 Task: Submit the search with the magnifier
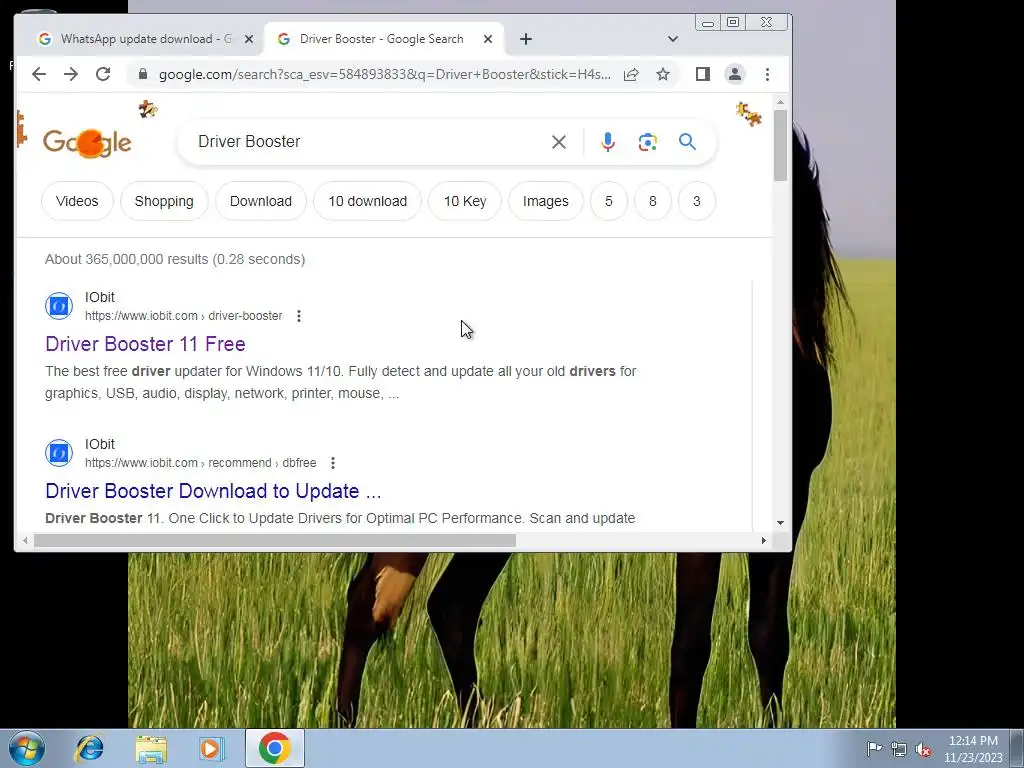[x=687, y=142]
